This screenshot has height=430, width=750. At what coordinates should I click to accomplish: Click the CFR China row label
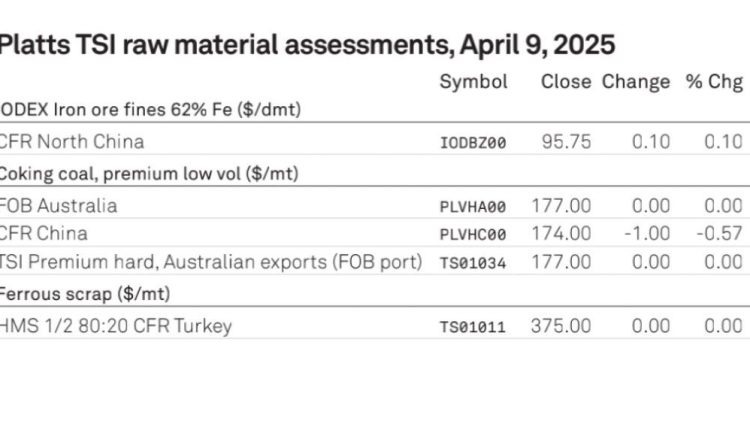44,234
